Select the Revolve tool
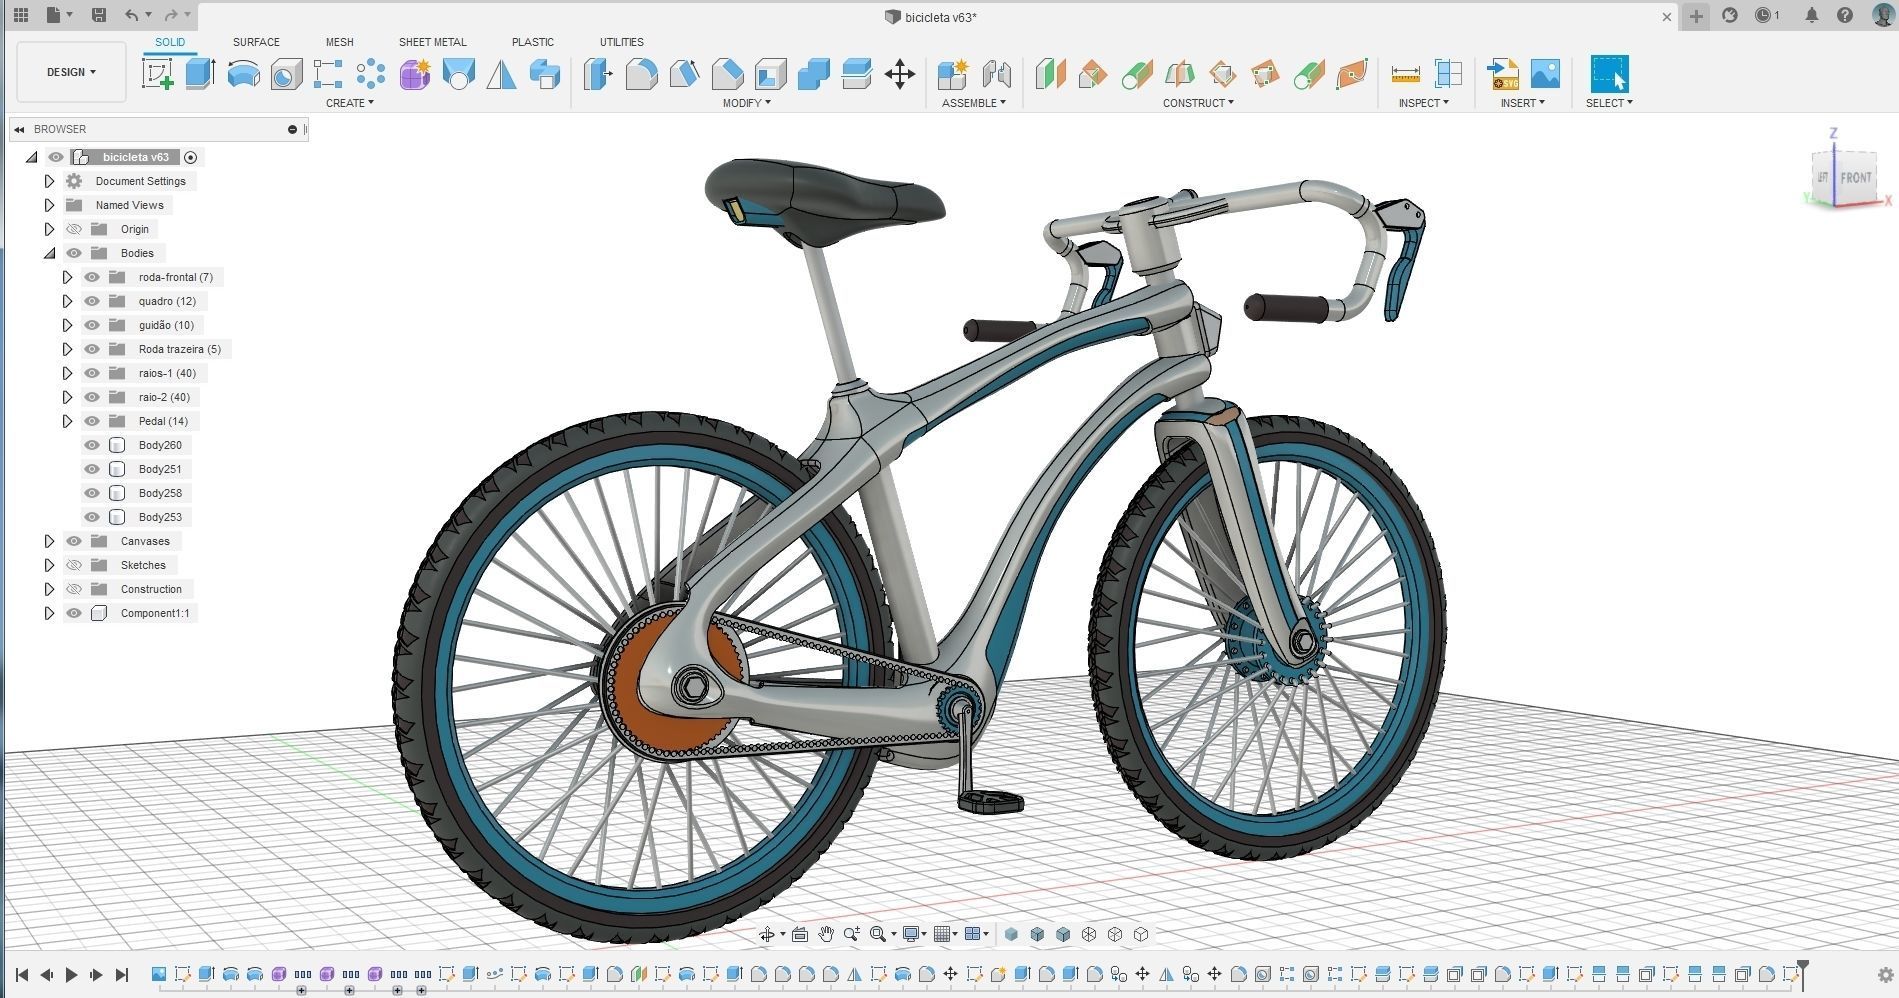 (243, 74)
